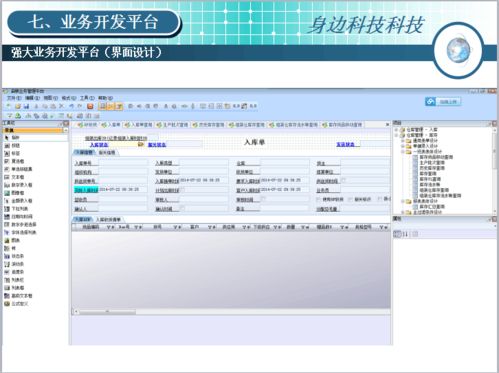Tick the middle checkbox in the options row
The height and width of the screenshot is (373, 499).
[350, 199]
